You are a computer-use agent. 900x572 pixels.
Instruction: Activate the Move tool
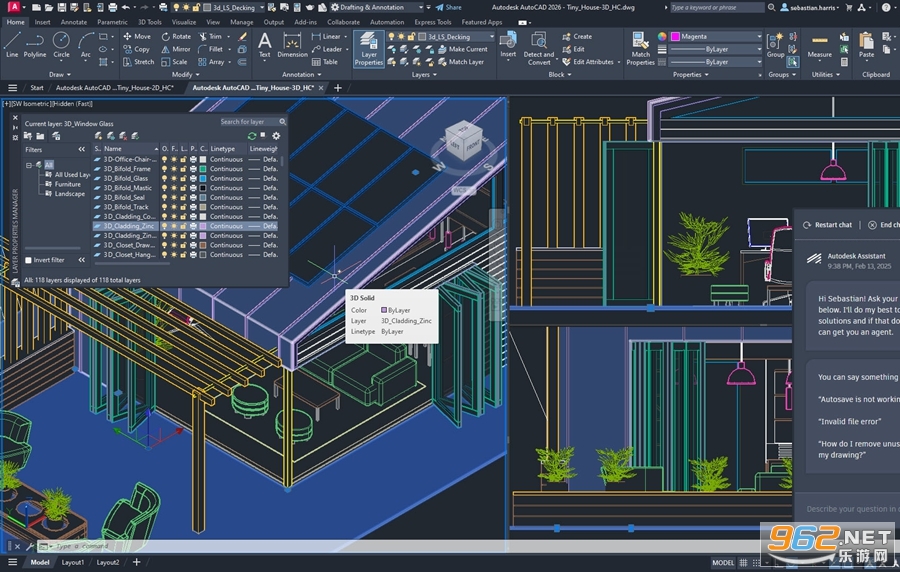point(137,36)
